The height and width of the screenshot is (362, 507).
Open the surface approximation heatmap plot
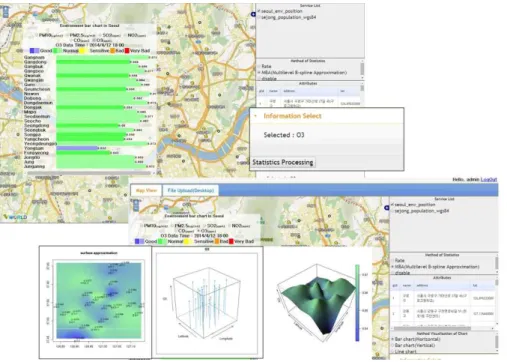coord(95,302)
